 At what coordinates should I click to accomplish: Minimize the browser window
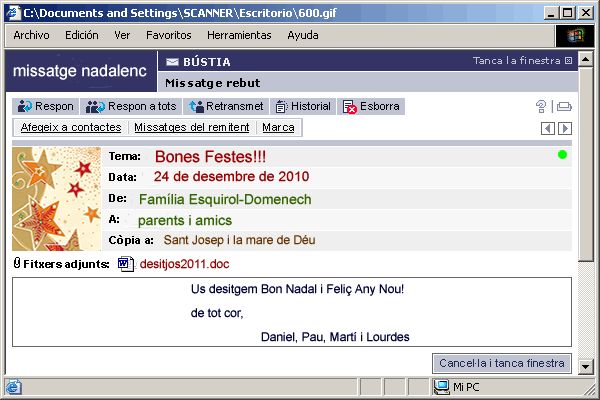coord(551,13)
